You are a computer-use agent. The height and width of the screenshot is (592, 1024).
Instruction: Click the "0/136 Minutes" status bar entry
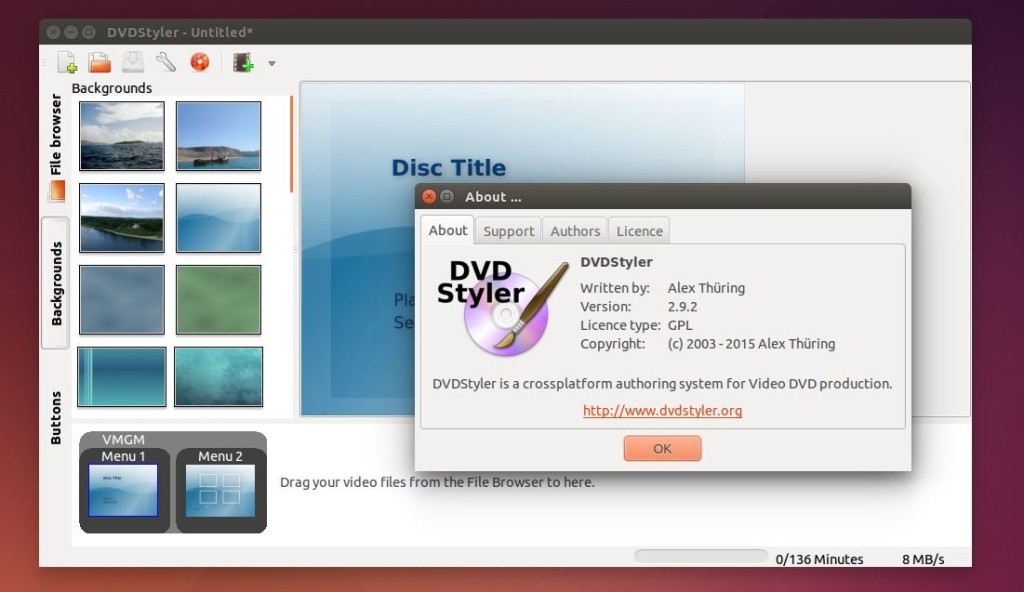click(819, 559)
